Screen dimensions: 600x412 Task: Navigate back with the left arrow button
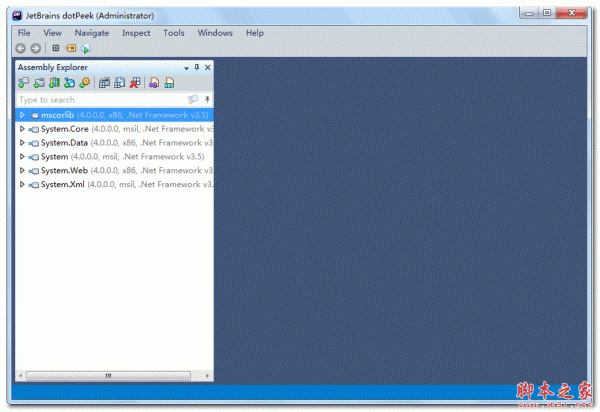[21, 48]
